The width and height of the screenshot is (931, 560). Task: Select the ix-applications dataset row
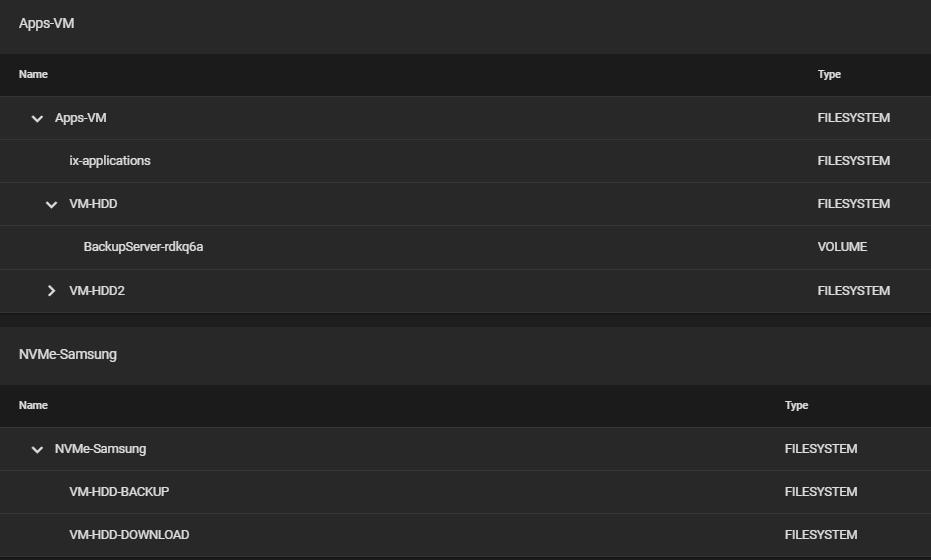pyautogui.click(x=466, y=161)
